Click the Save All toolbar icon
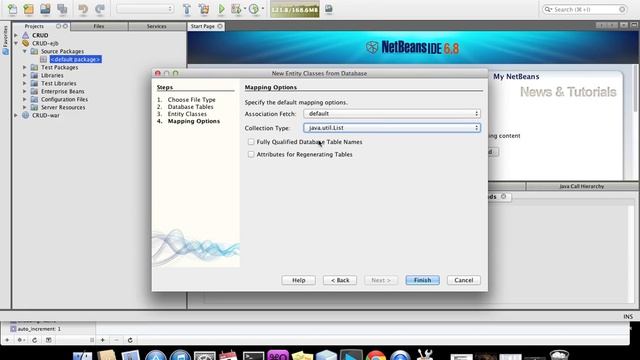This screenshot has height=360, width=640. coord(62,9)
